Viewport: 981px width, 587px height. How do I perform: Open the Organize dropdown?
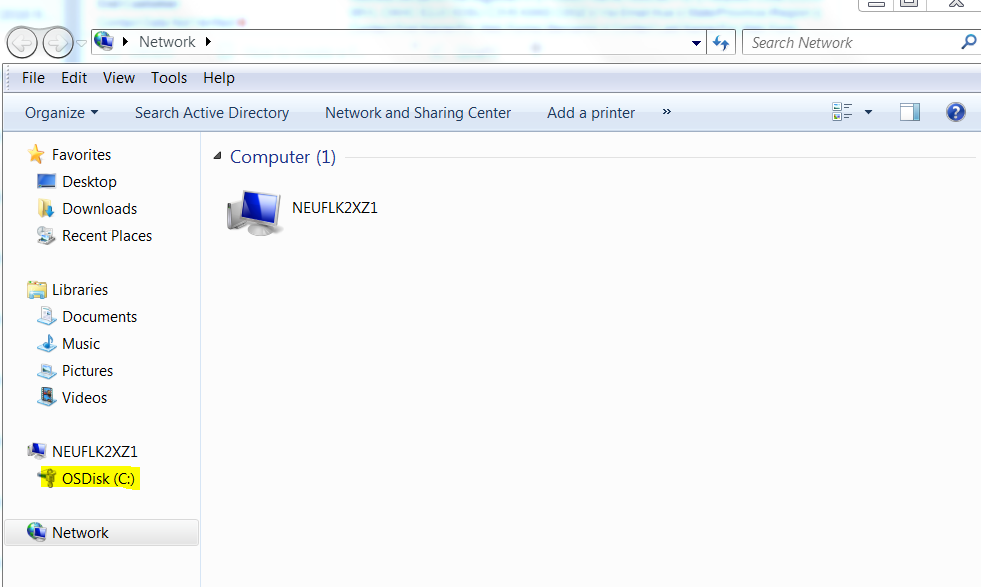click(61, 113)
